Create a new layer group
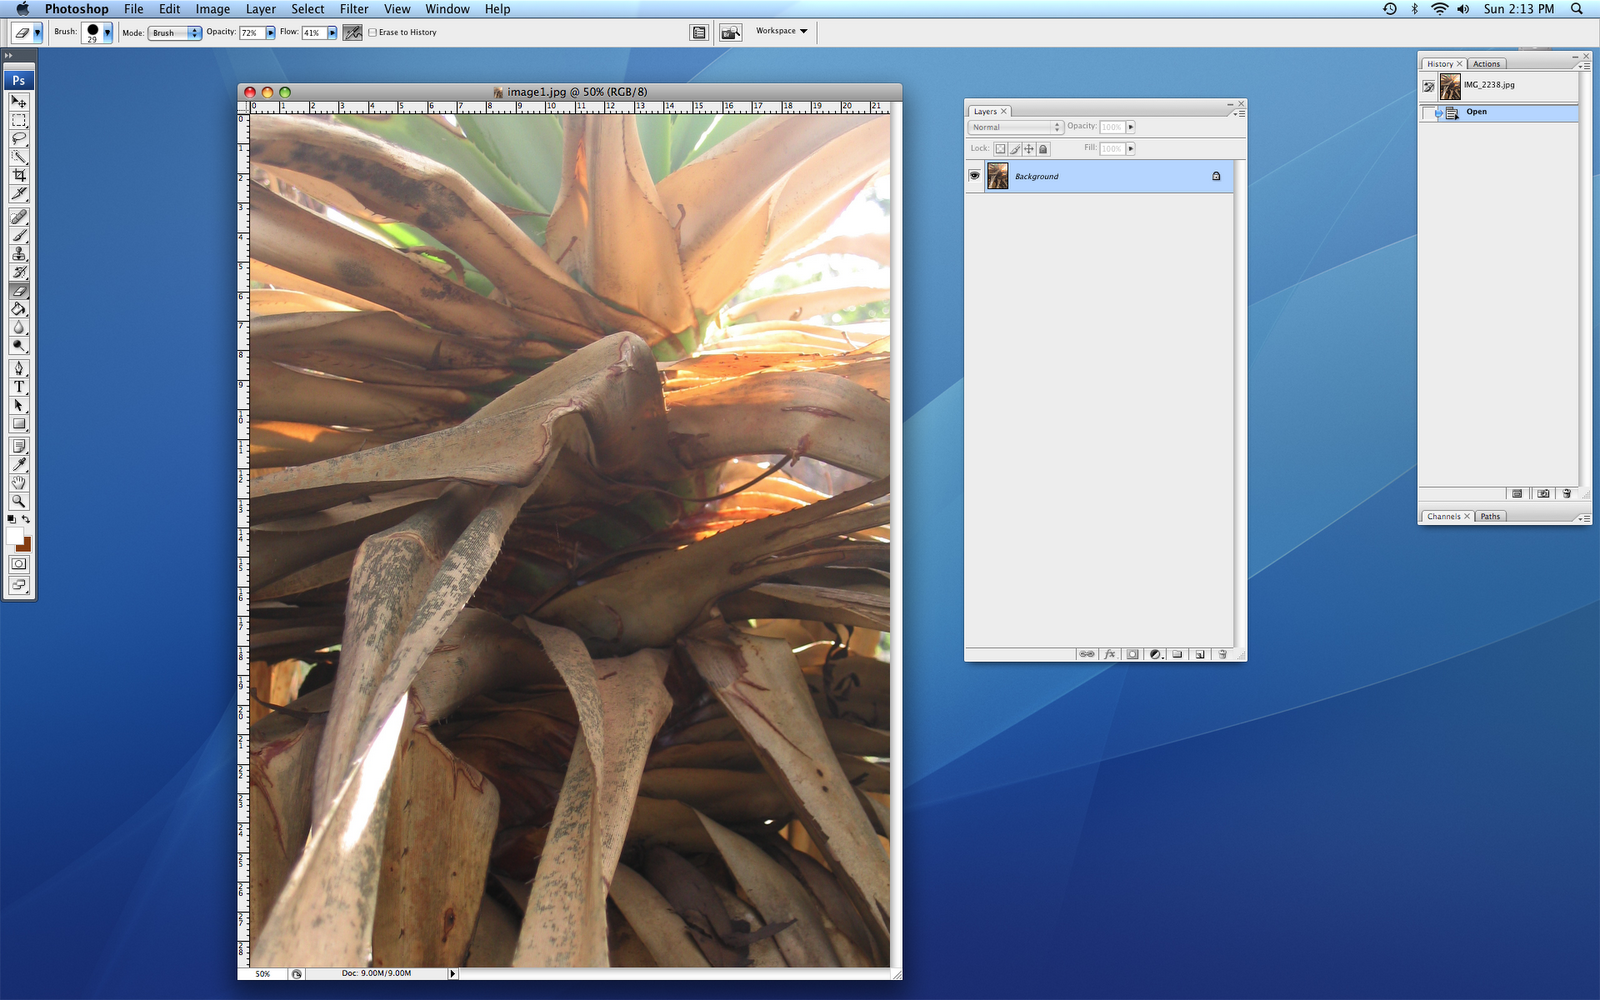 coord(1178,654)
